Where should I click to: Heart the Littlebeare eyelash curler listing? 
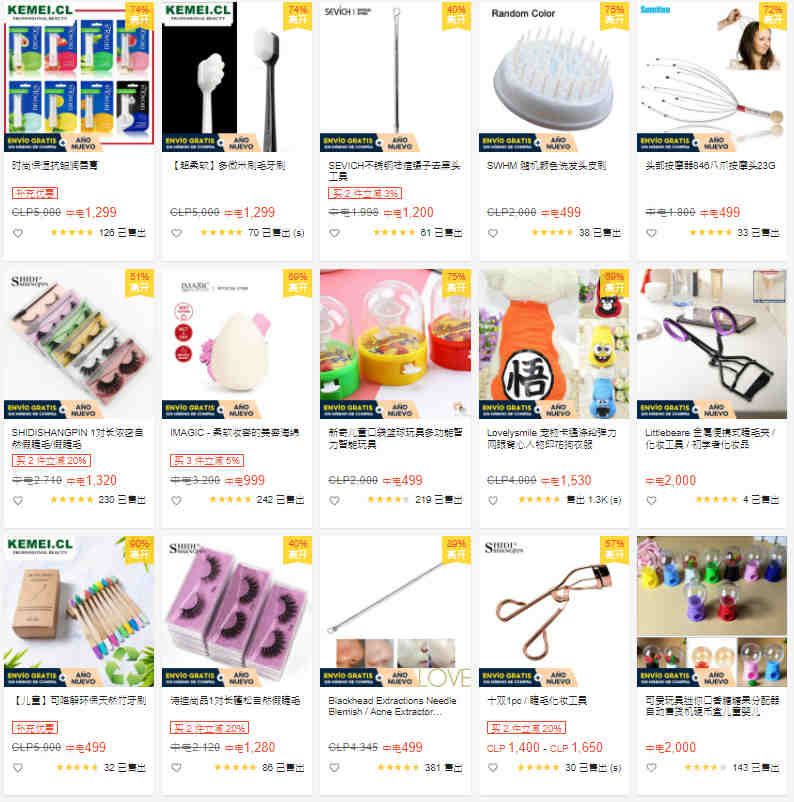pyautogui.click(x=651, y=500)
